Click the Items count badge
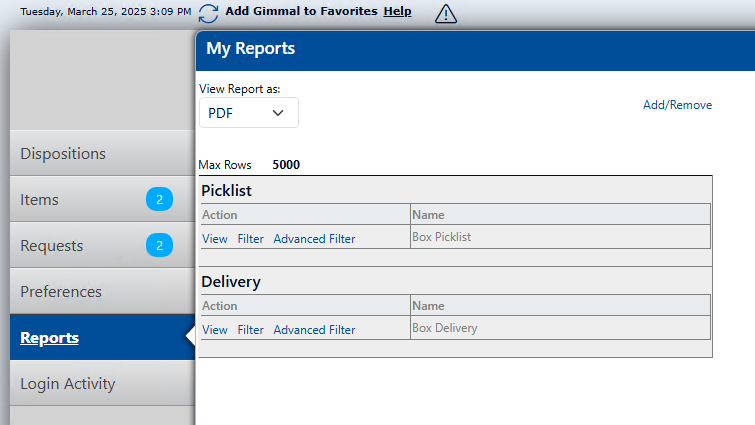755x425 pixels. coord(159,200)
